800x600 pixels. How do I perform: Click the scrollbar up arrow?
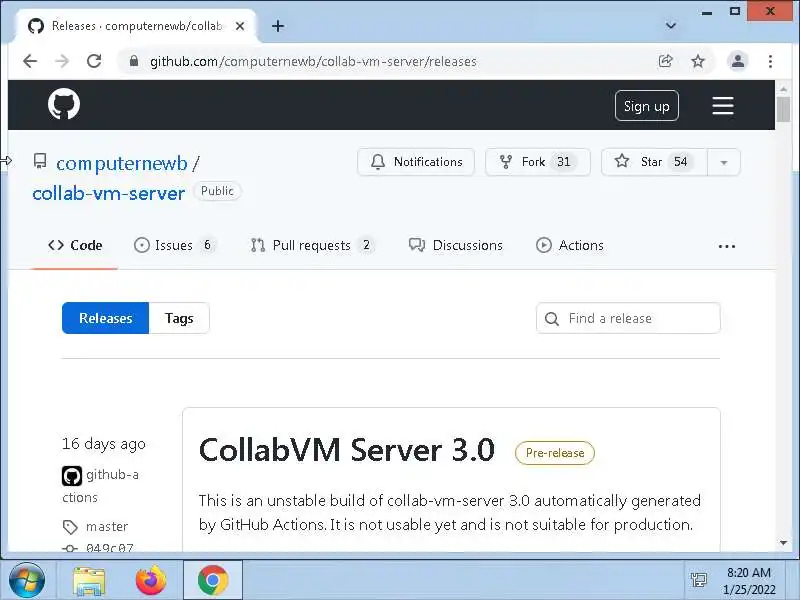(x=783, y=88)
